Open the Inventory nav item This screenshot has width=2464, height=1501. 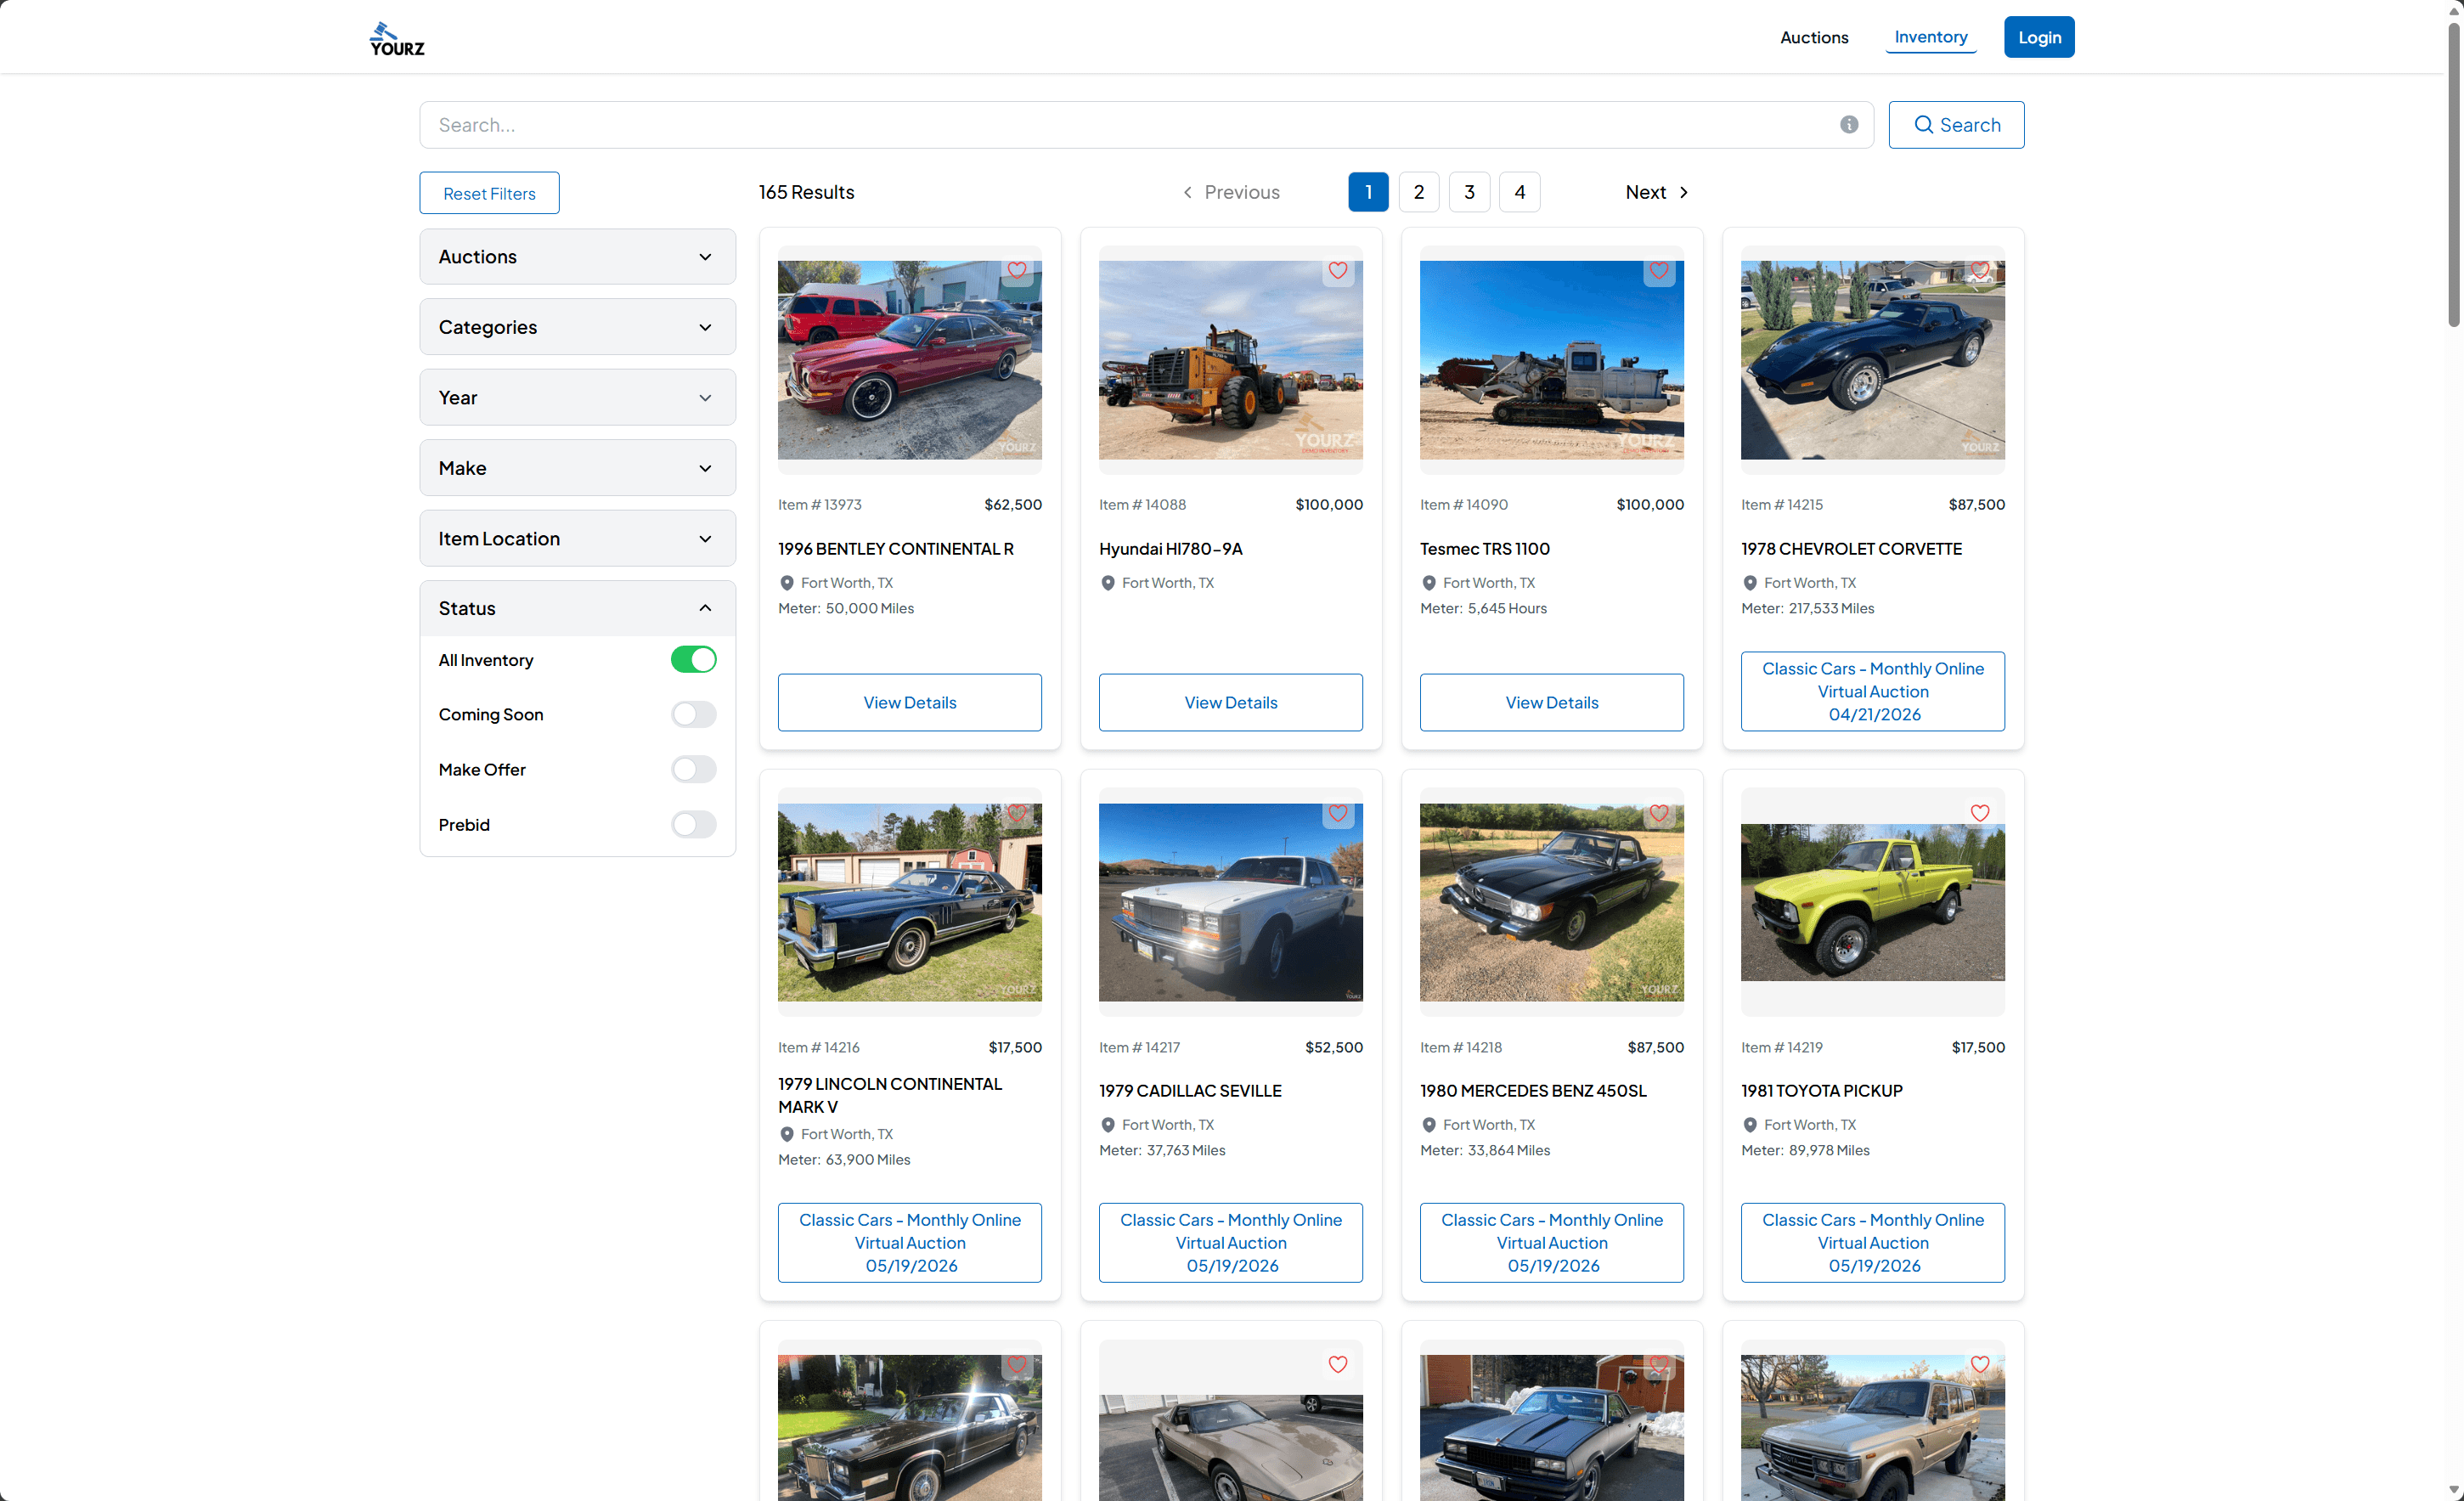click(1930, 37)
